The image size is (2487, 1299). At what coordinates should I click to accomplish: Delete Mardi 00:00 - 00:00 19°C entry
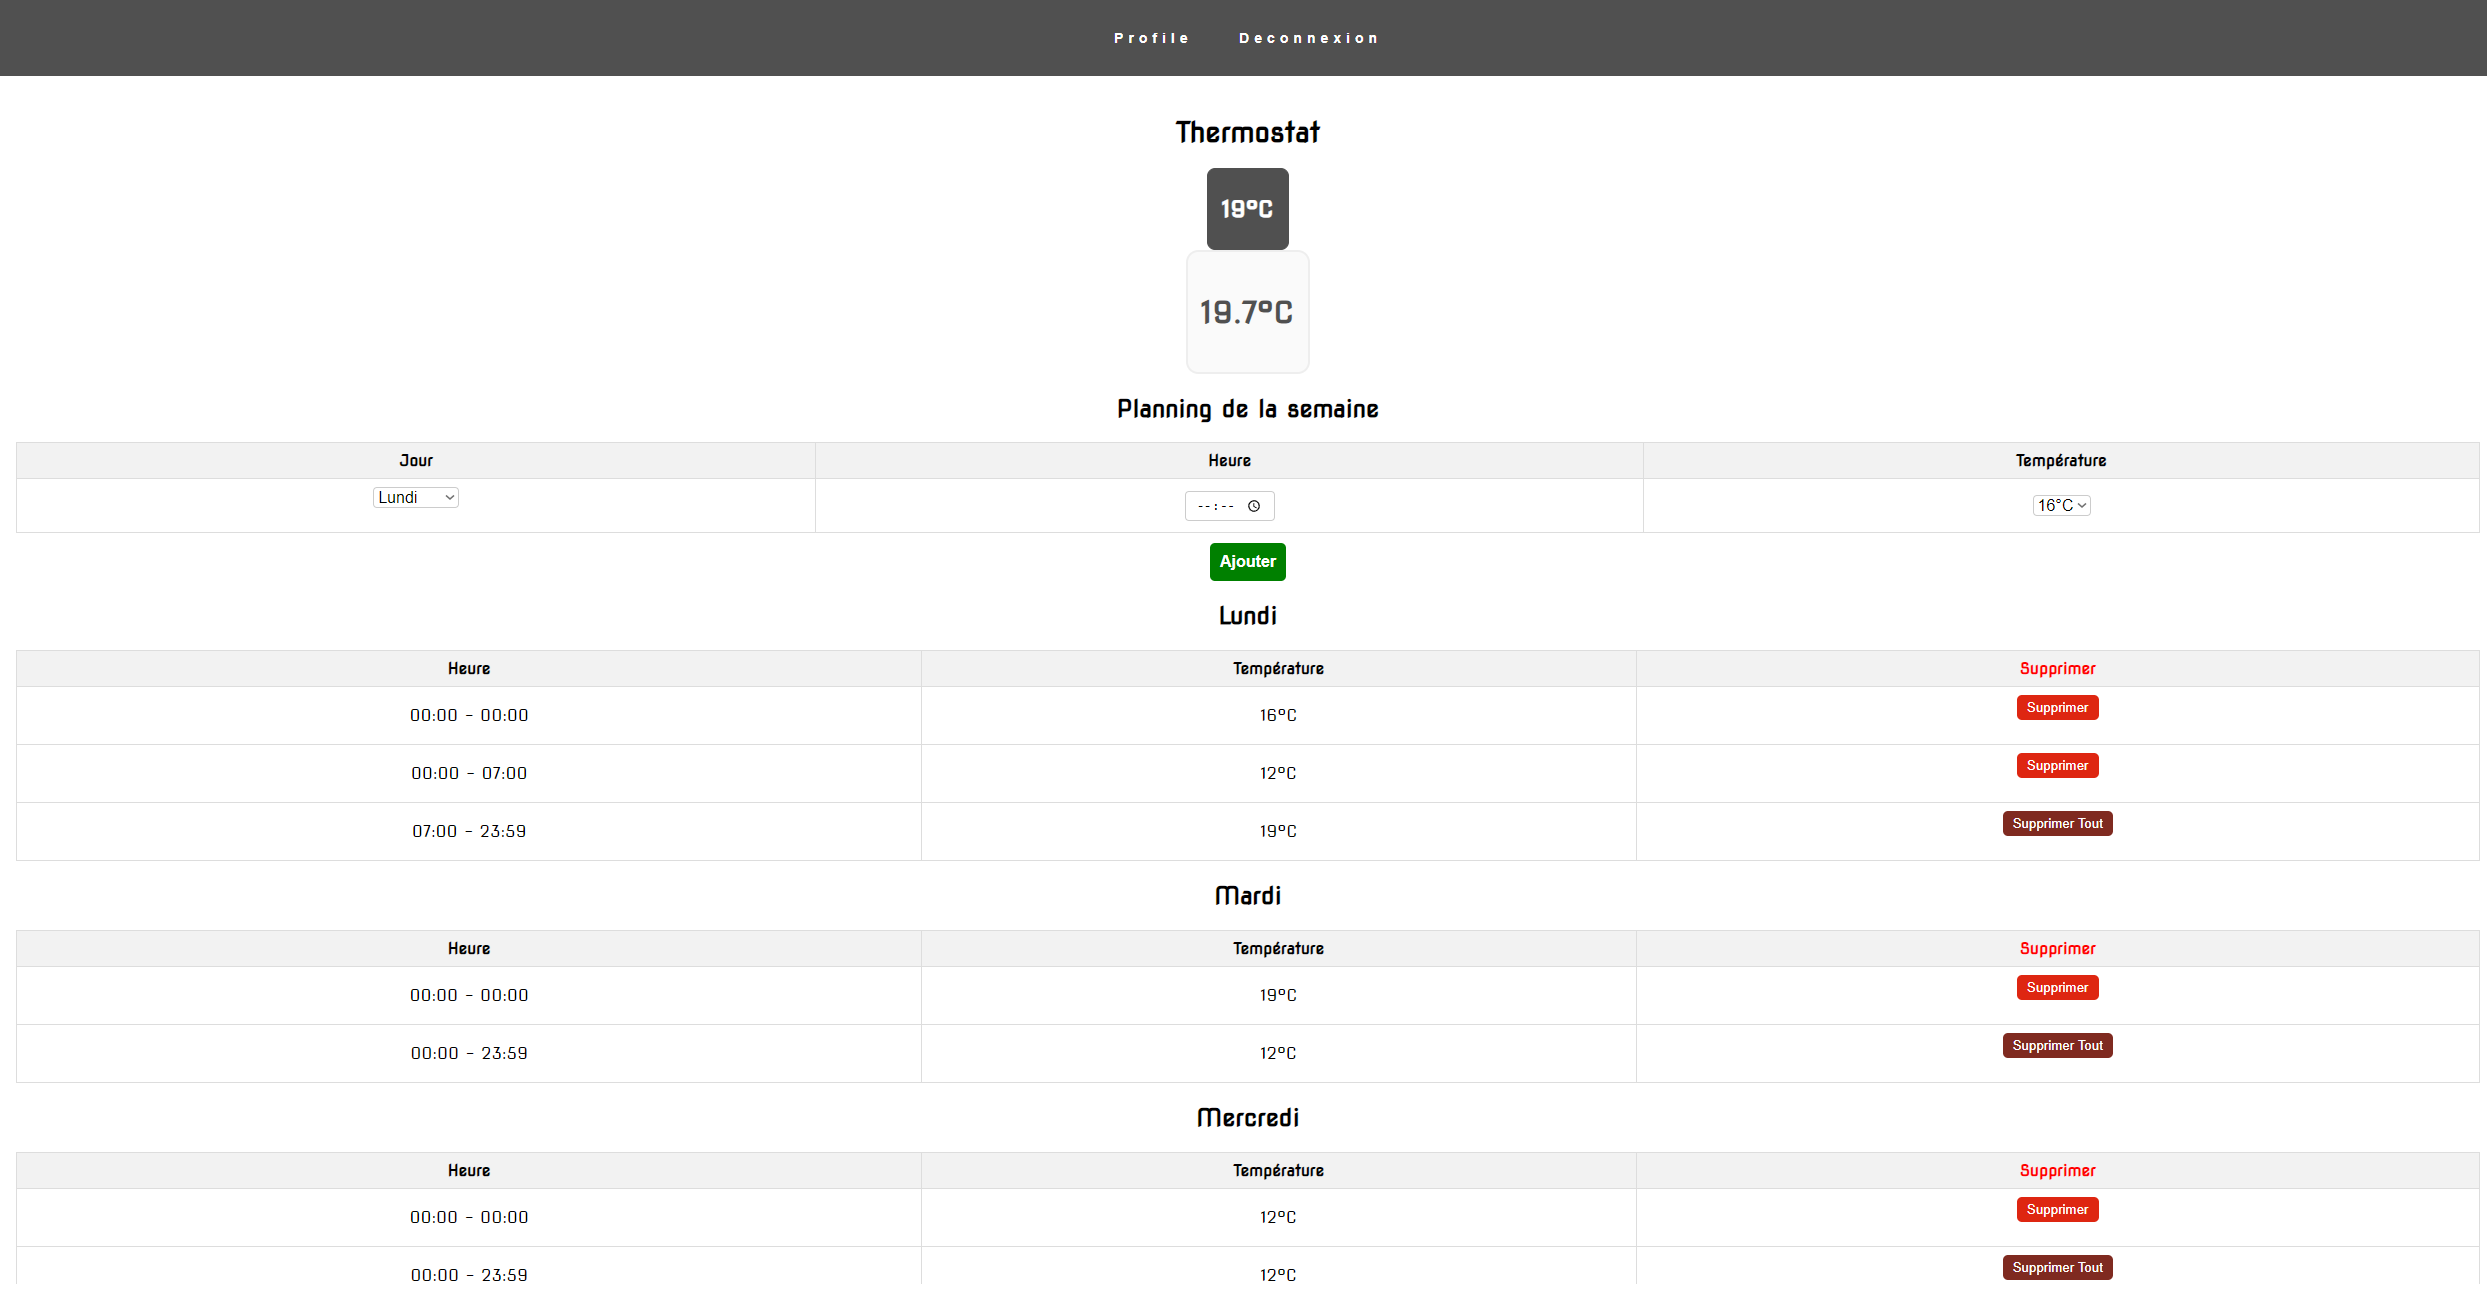[2057, 988]
